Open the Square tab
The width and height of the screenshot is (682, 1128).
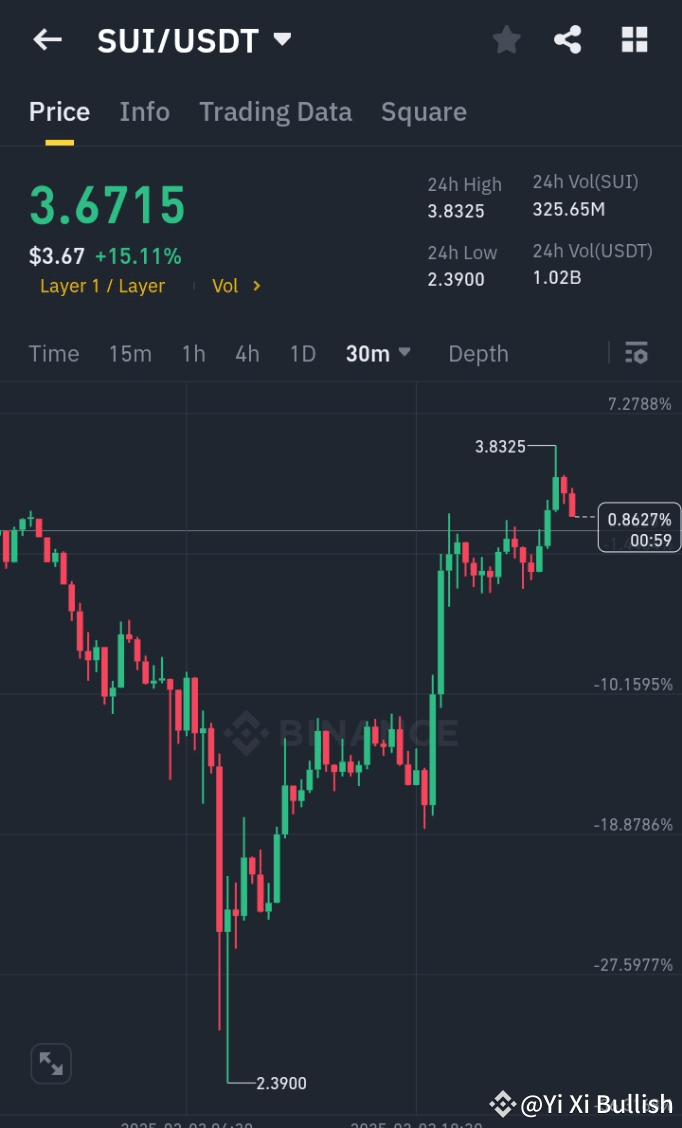pyautogui.click(x=423, y=111)
